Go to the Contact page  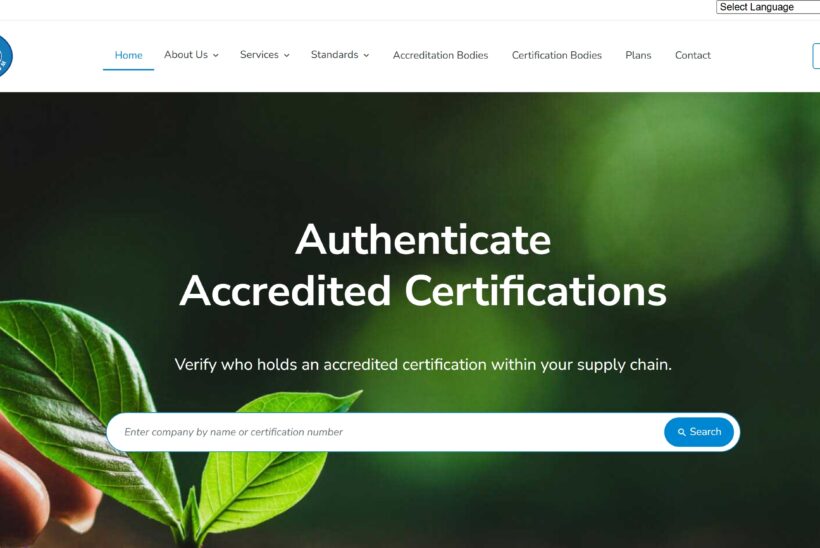point(692,55)
